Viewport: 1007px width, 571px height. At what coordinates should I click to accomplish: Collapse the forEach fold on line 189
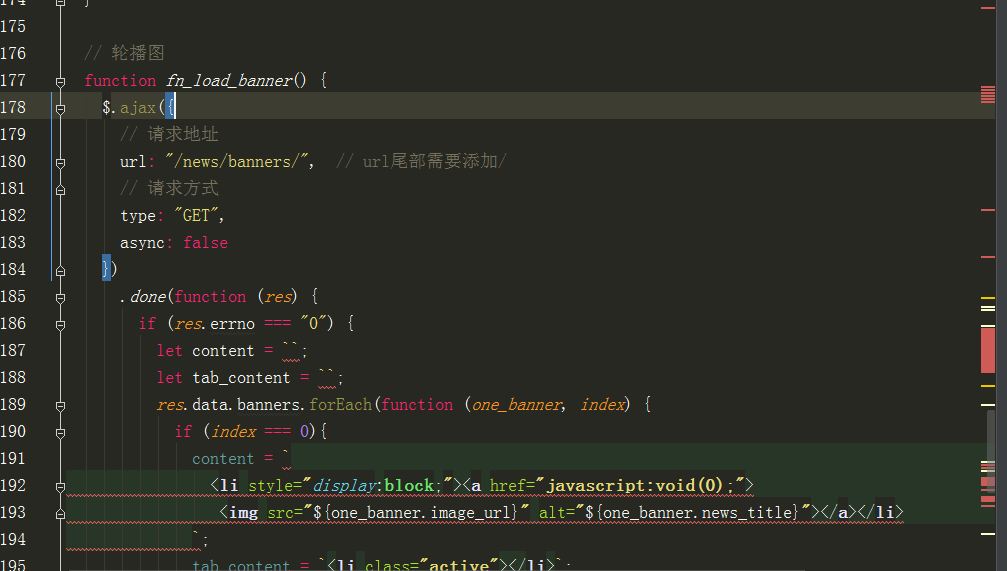pyautogui.click(x=60, y=406)
